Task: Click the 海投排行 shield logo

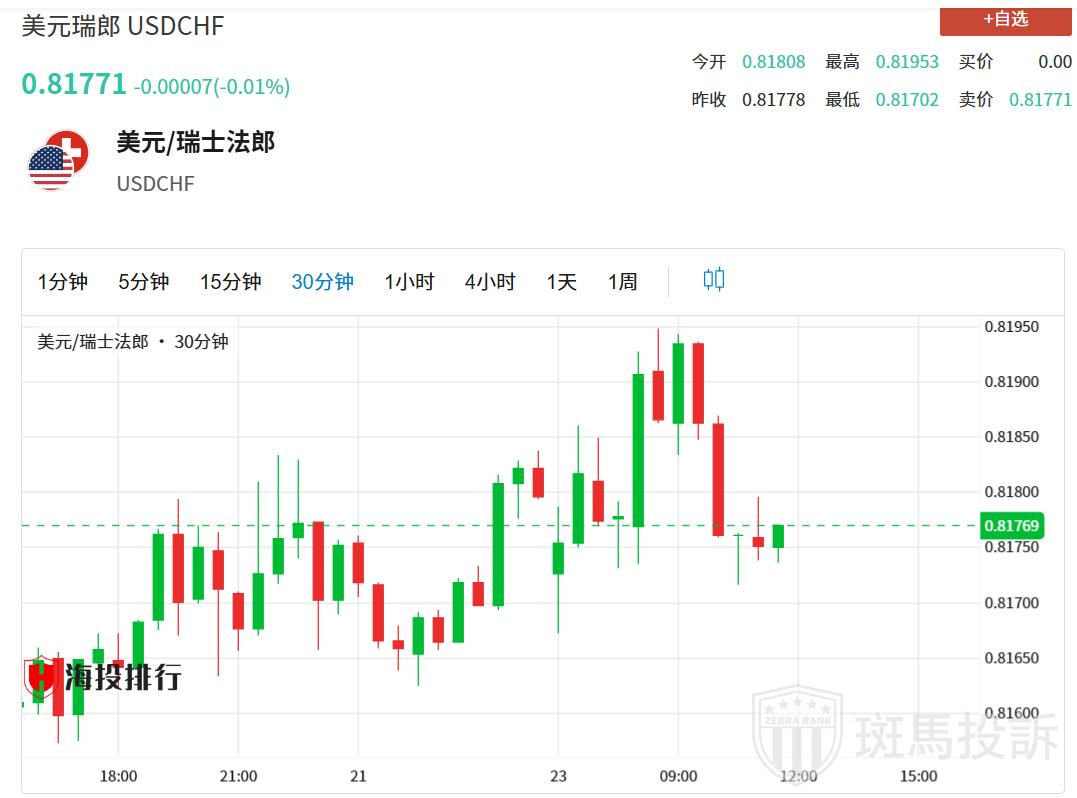Action: pyautogui.click(x=41, y=677)
